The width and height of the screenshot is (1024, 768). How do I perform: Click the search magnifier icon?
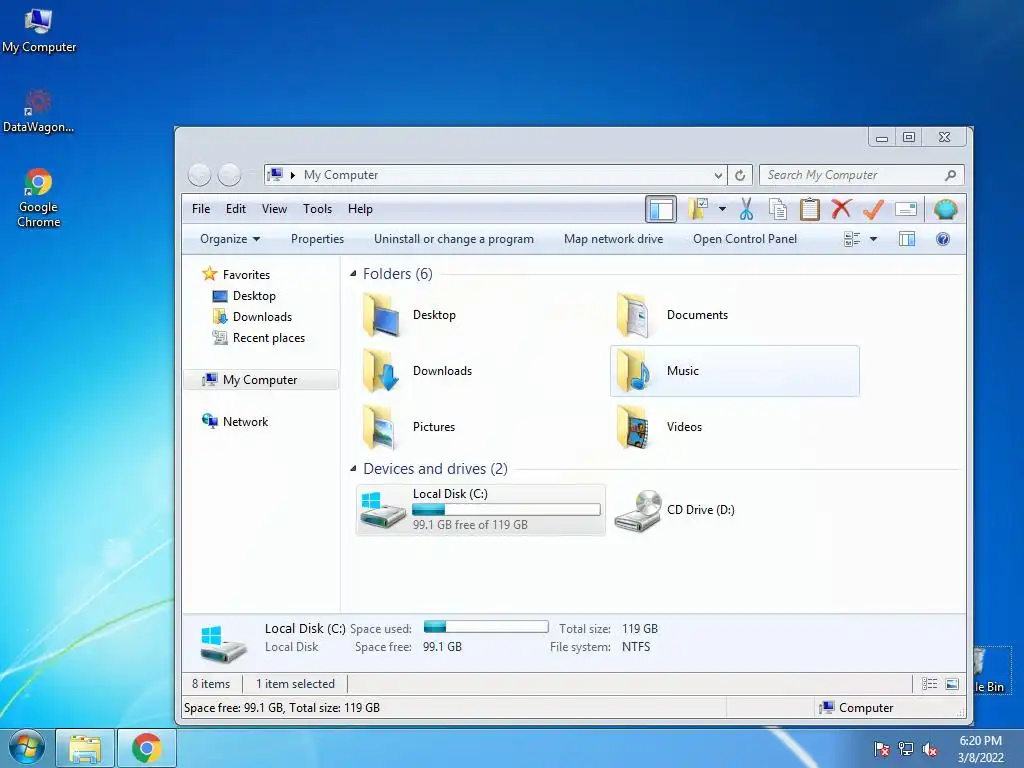(950, 175)
